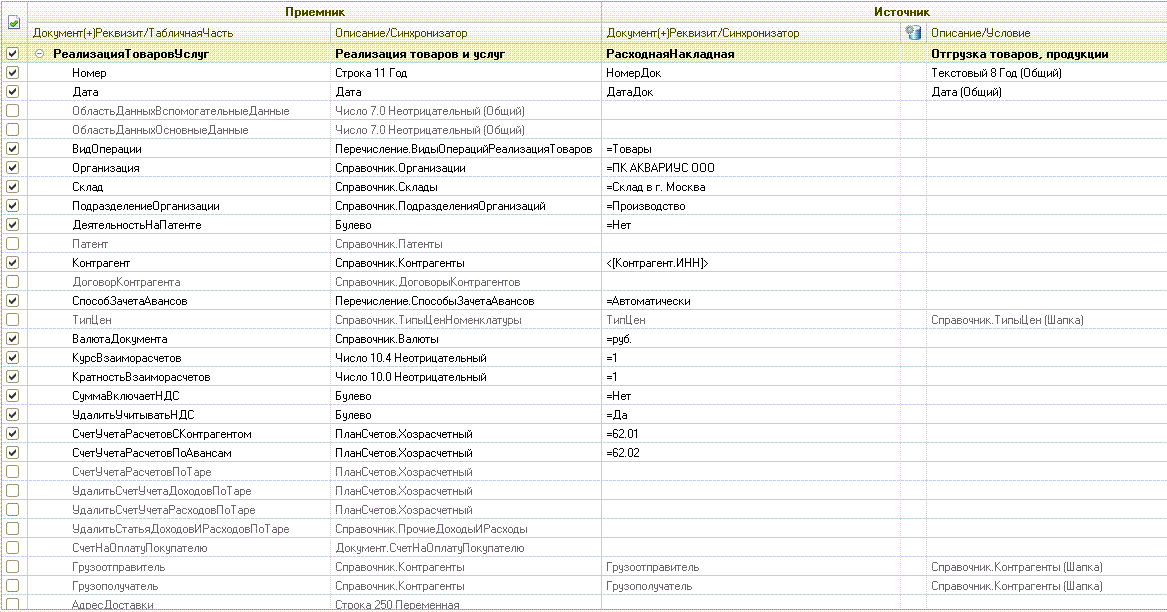Select the '=Производство' source value
Image resolution: width=1167 pixels, height=612 pixels.
coord(752,205)
